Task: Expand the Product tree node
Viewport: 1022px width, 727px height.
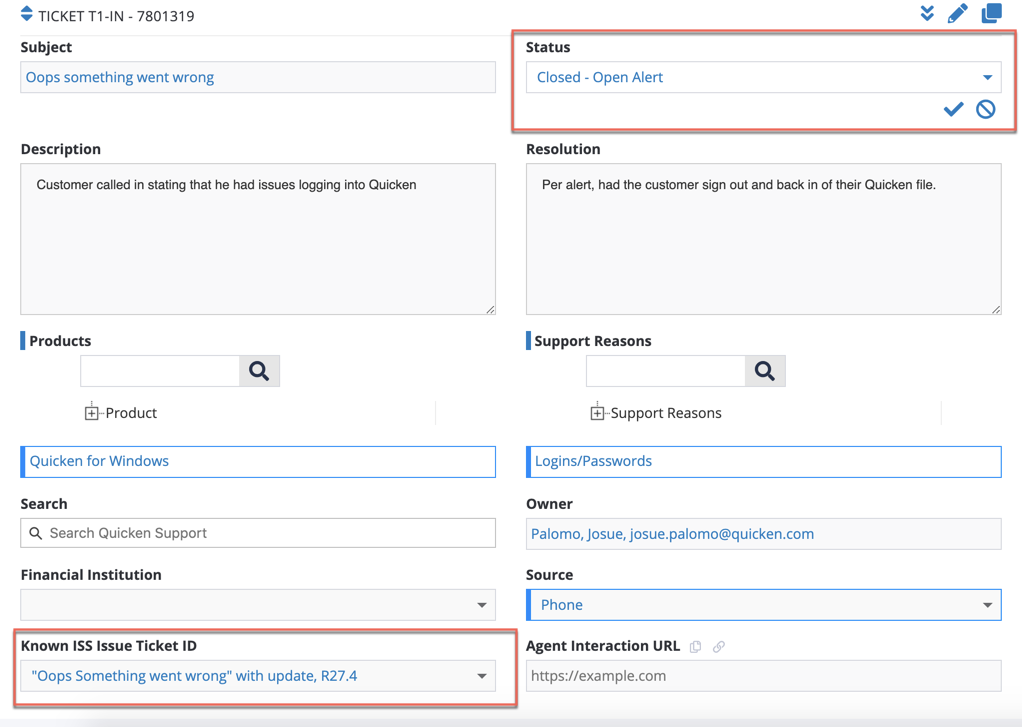Action: pos(92,413)
